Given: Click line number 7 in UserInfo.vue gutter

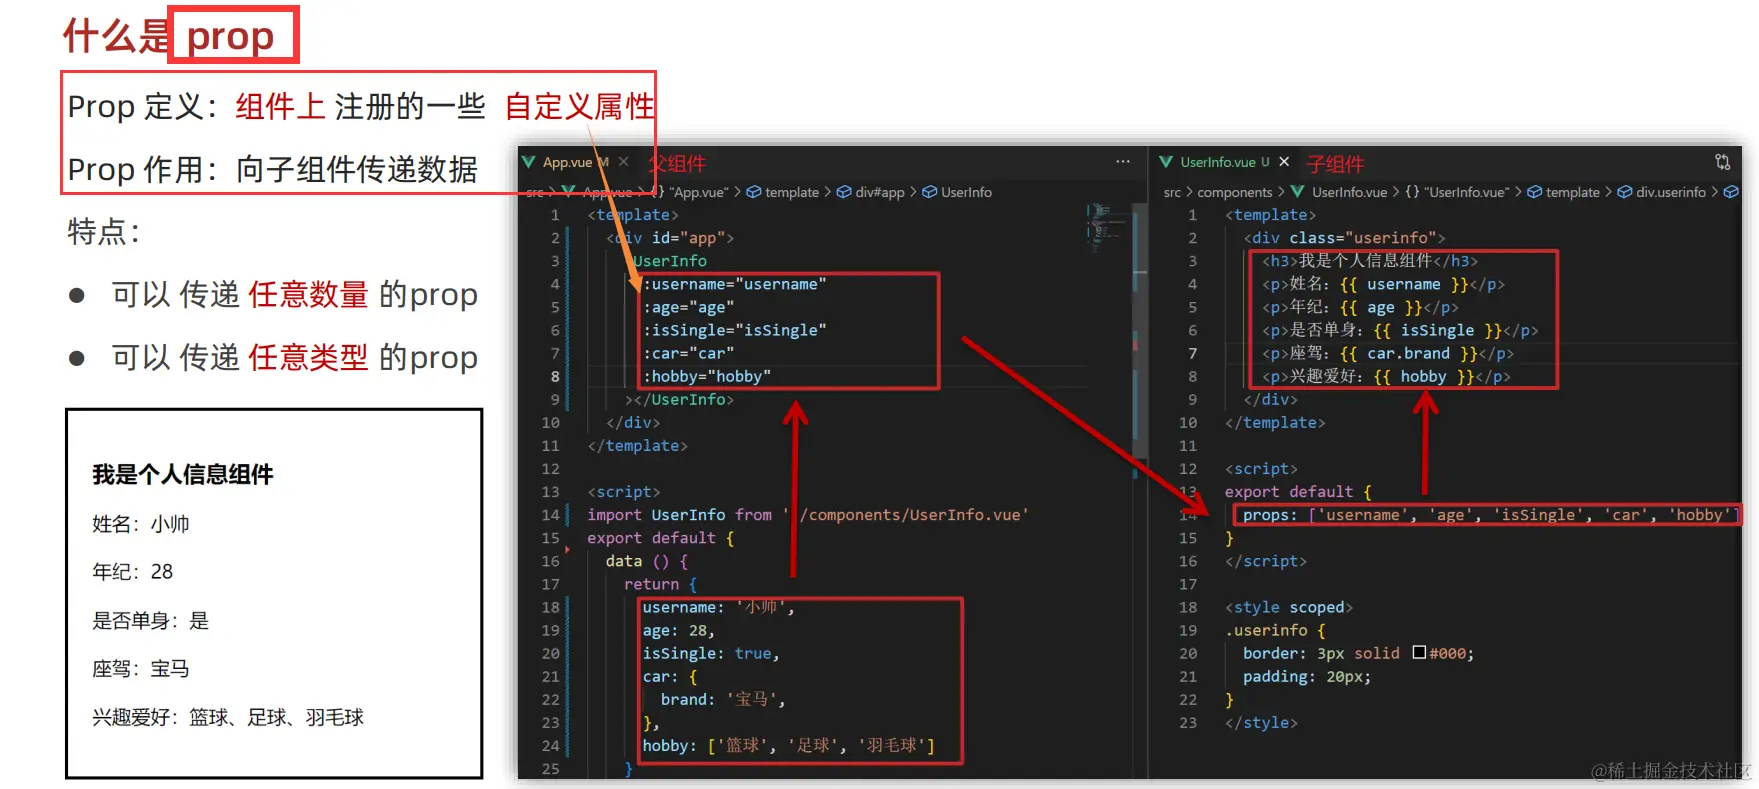Looking at the screenshot, I should point(1192,353).
